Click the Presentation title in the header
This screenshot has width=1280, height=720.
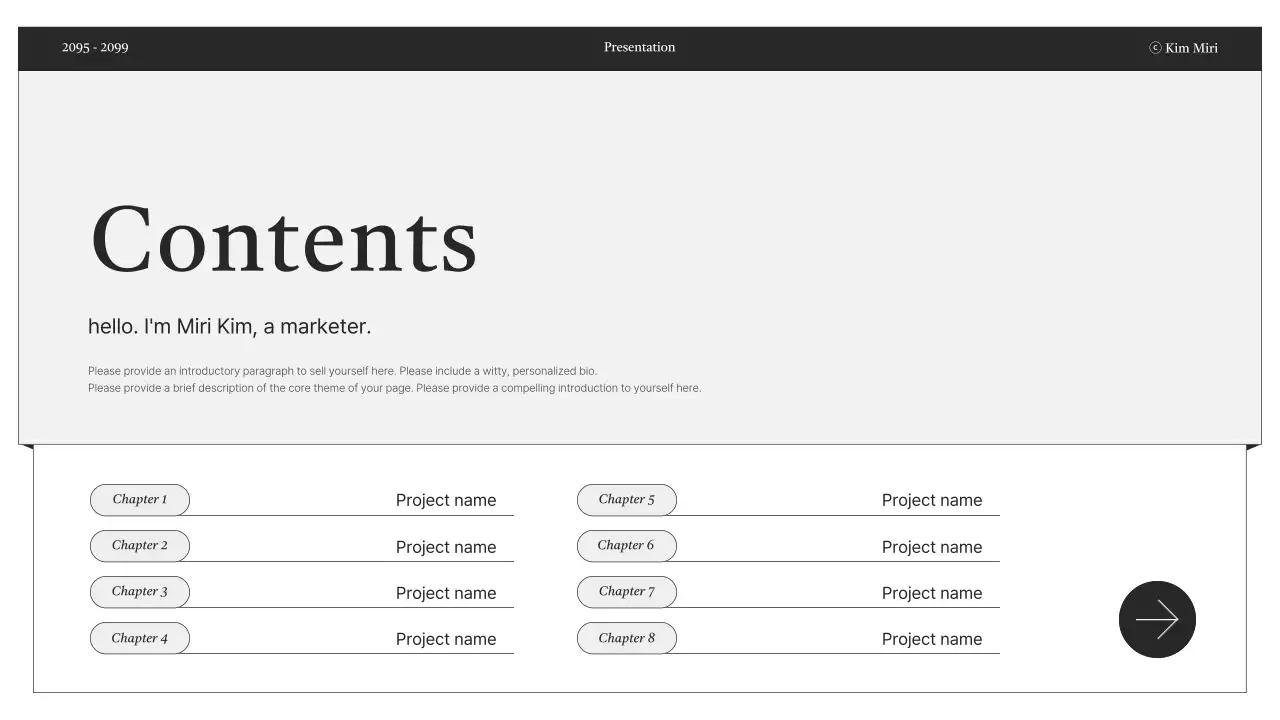click(640, 47)
